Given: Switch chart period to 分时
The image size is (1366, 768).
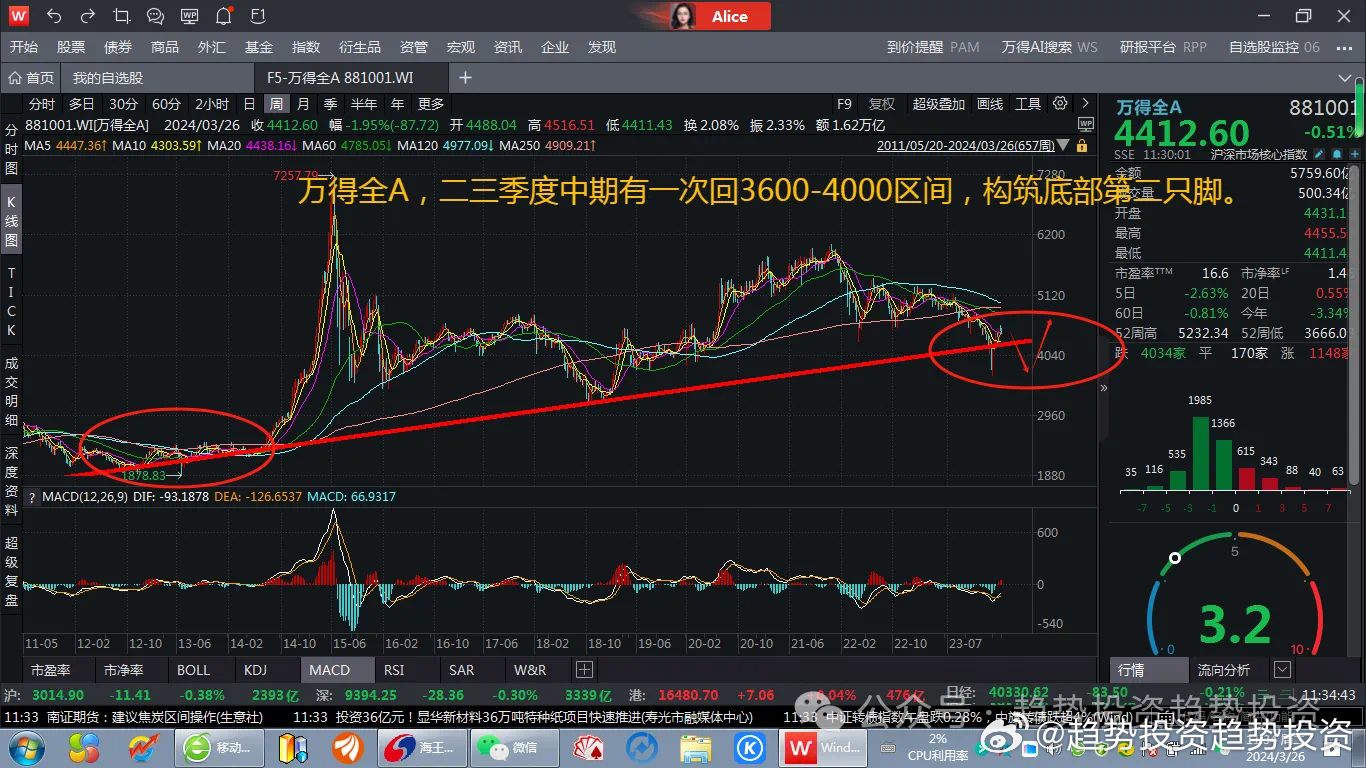Looking at the screenshot, I should pyautogui.click(x=42, y=104).
